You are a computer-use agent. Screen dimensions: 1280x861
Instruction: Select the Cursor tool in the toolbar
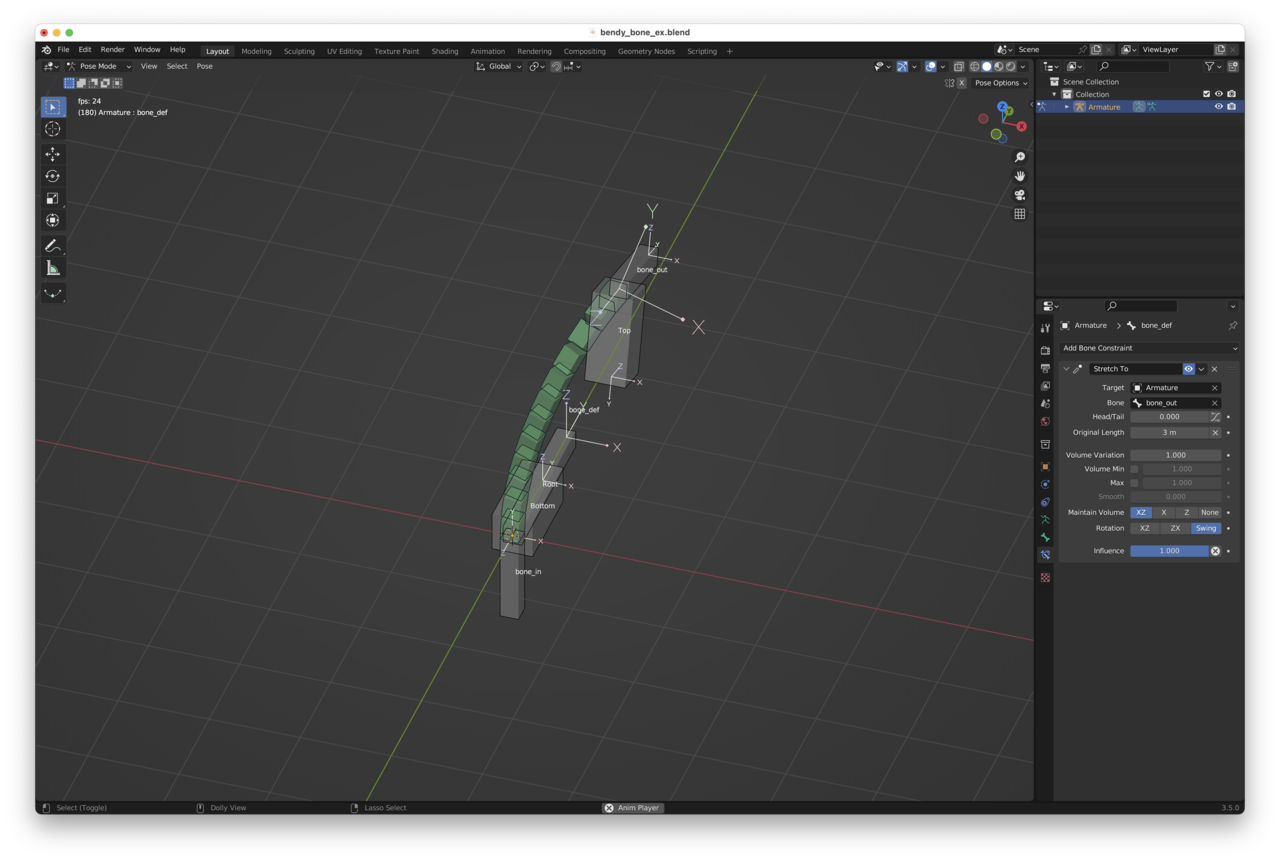[x=53, y=129]
